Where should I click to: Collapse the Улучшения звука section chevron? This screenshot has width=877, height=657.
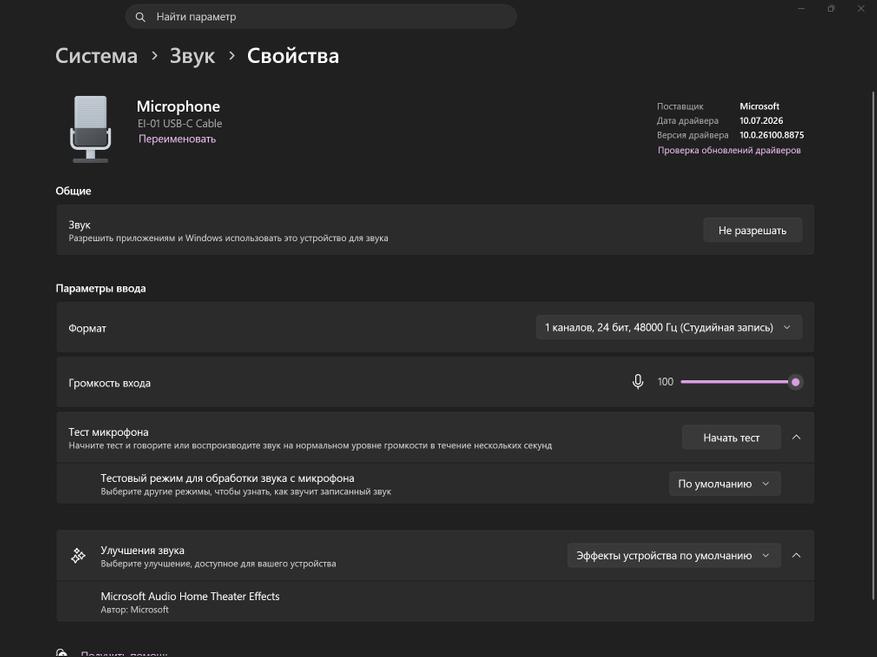tap(796, 556)
